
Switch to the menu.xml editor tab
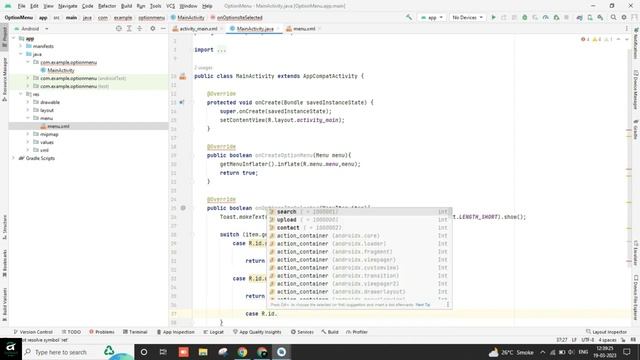pyautogui.click(x=303, y=29)
